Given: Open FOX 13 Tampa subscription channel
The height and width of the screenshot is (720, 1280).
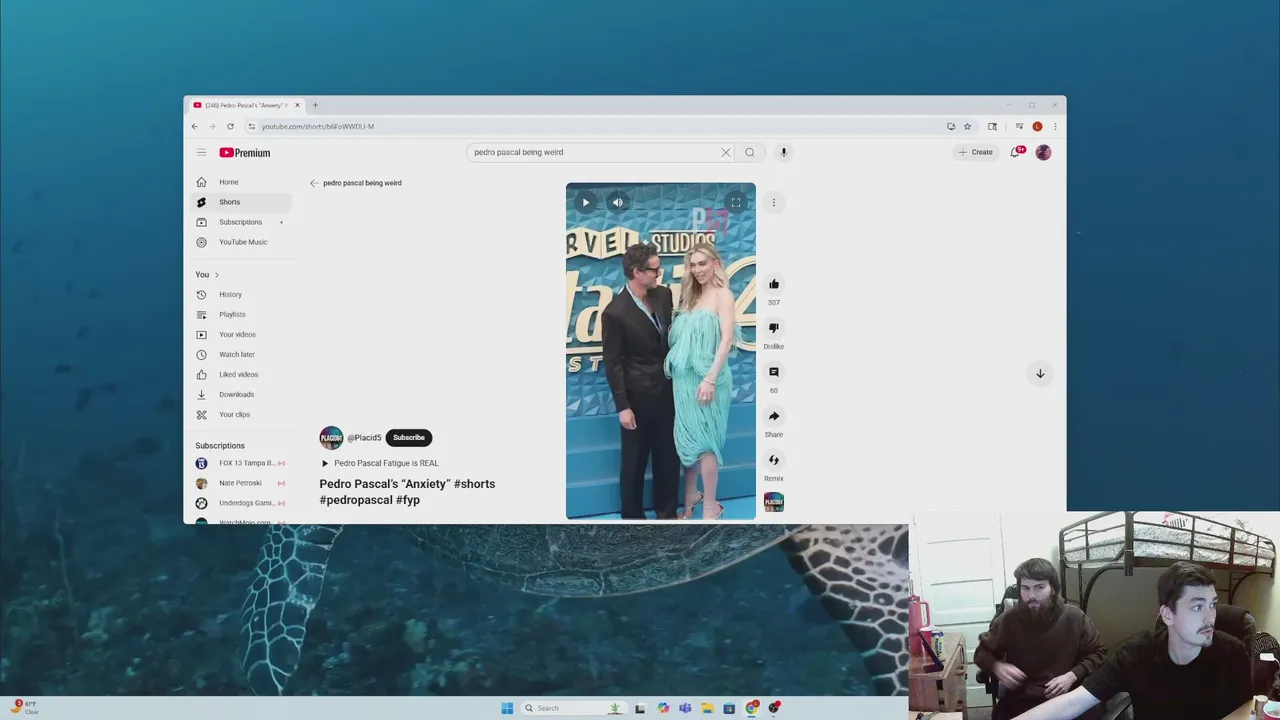Looking at the screenshot, I should (x=240, y=463).
